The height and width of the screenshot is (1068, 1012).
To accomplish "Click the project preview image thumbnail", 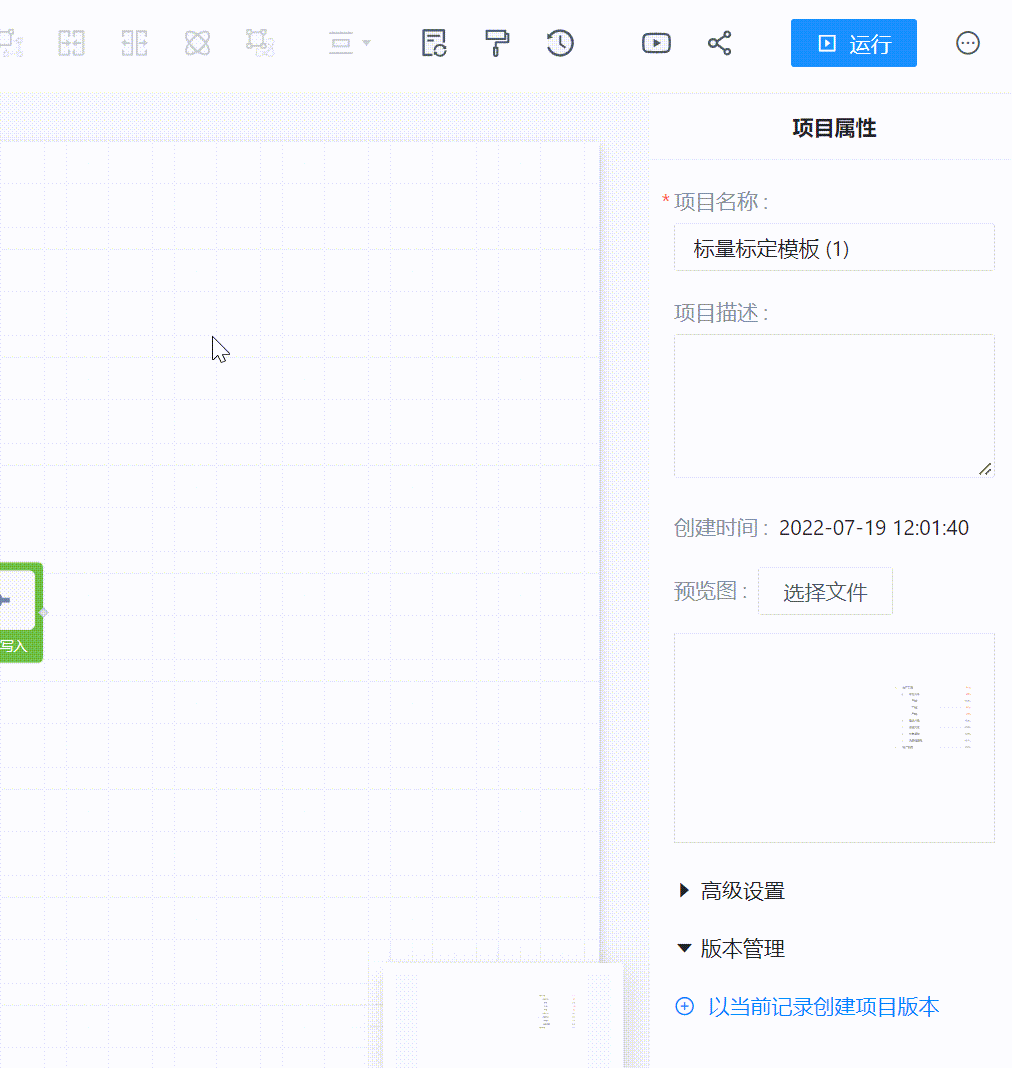I will pyautogui.click(x=834, y=737).
